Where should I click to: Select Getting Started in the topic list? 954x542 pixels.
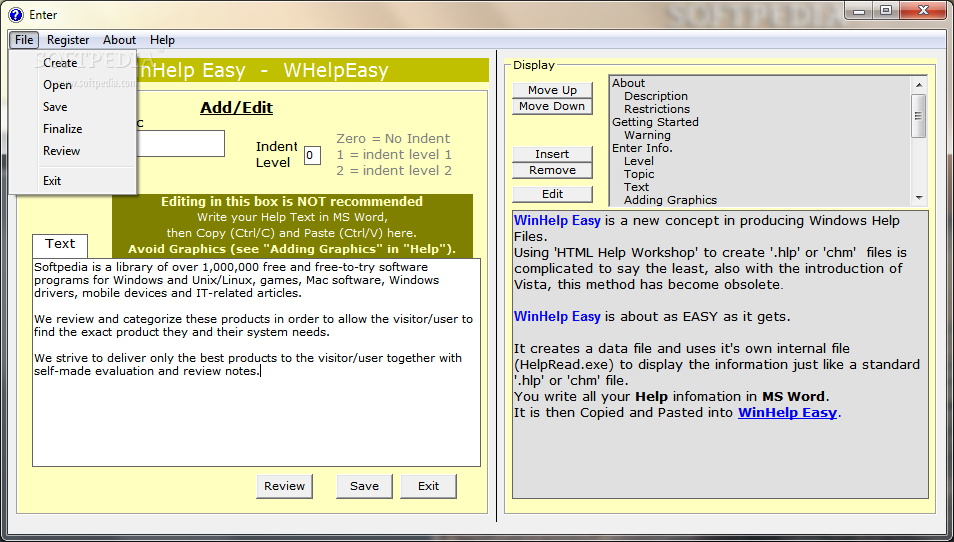click(x=655, y=122)
